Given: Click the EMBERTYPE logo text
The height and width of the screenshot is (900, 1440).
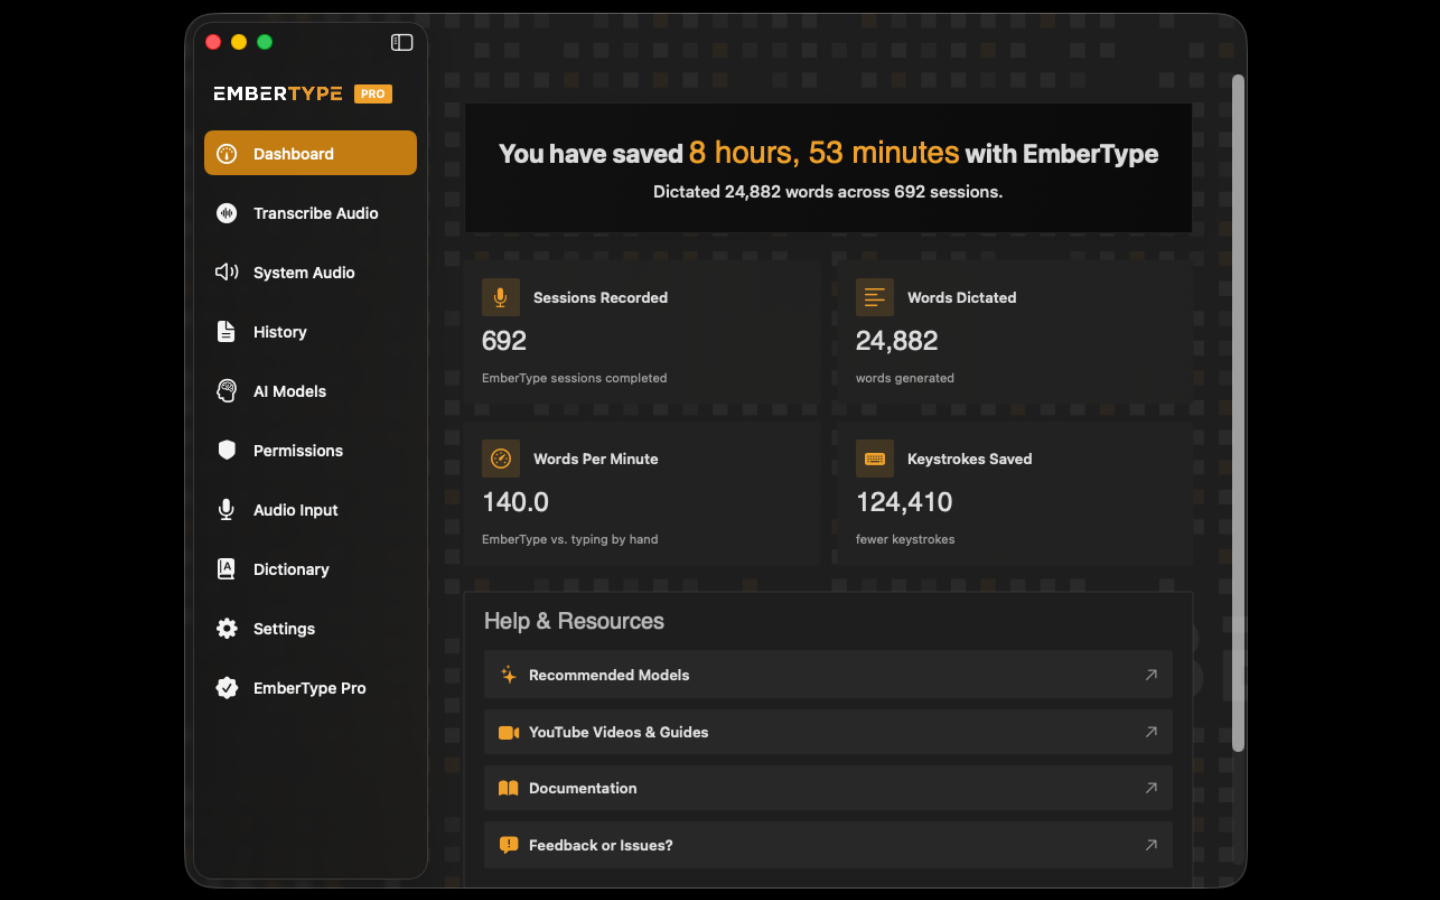Looking at the screenshot, I should click(278, 94).
